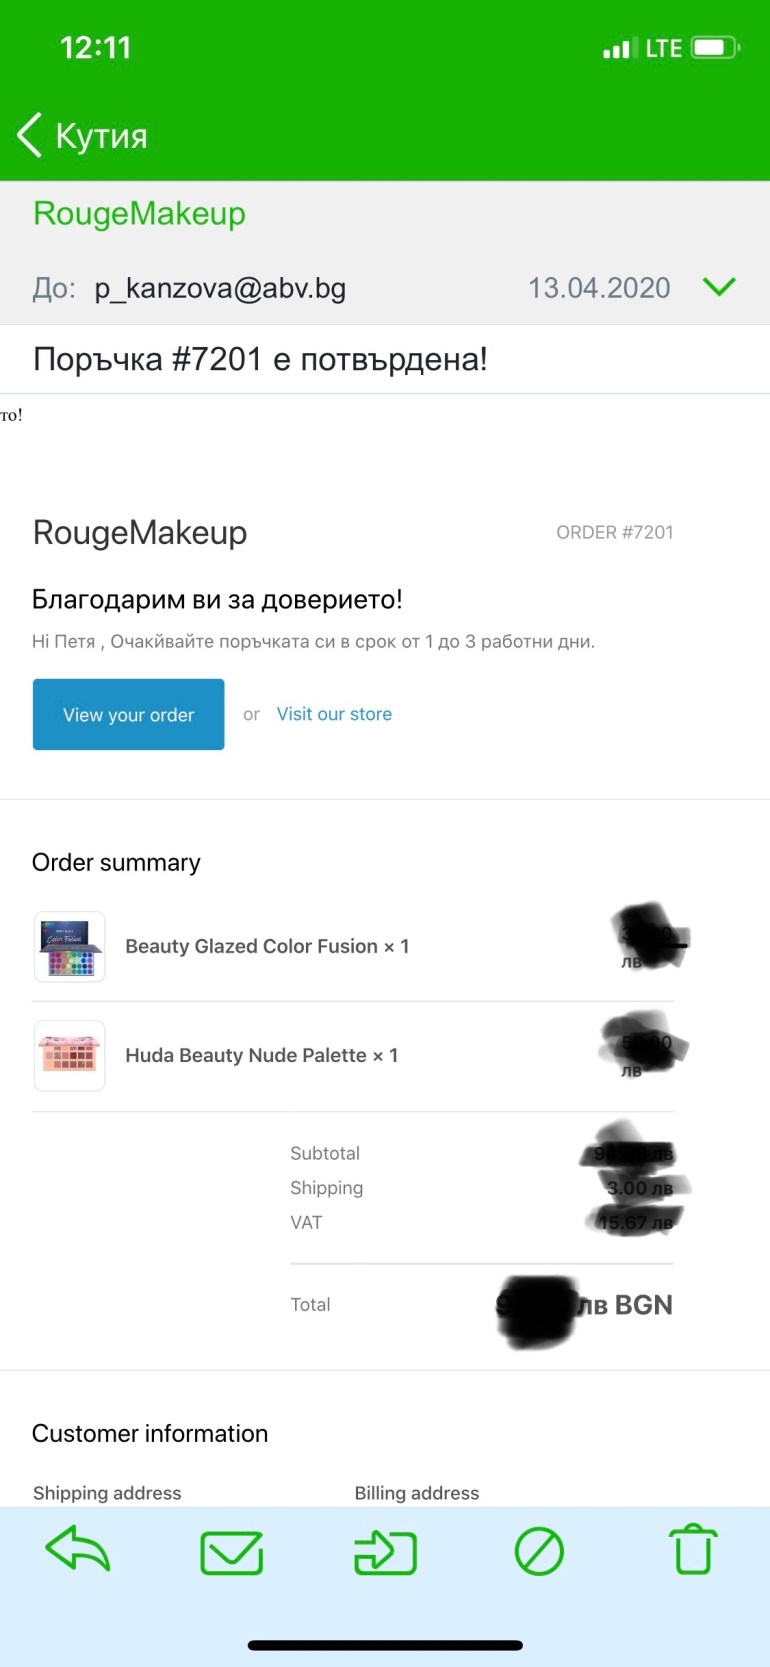
Task: Open Huda Beauty Nude Palette thumbnail
Action: [69, 1055]
